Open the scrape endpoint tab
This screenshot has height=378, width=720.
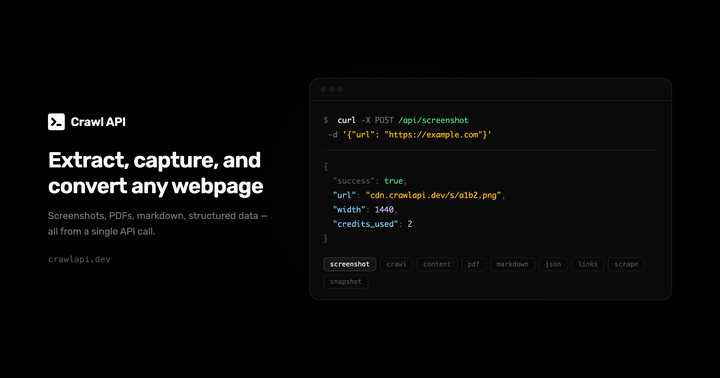[626, 264]
